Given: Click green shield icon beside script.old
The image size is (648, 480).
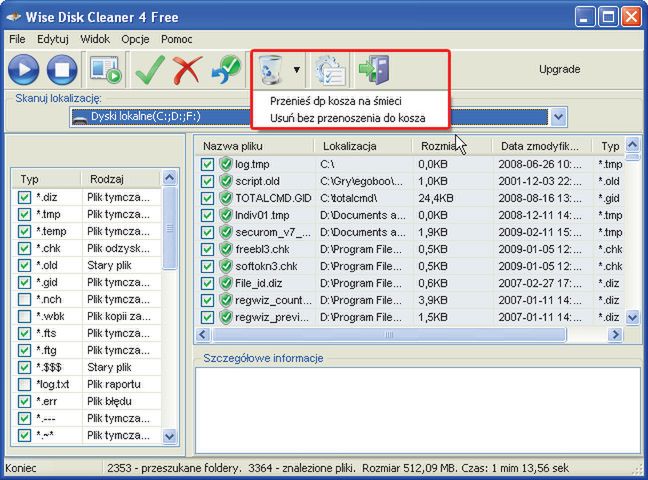Looking at the screenshot, I should coord(226,181).
